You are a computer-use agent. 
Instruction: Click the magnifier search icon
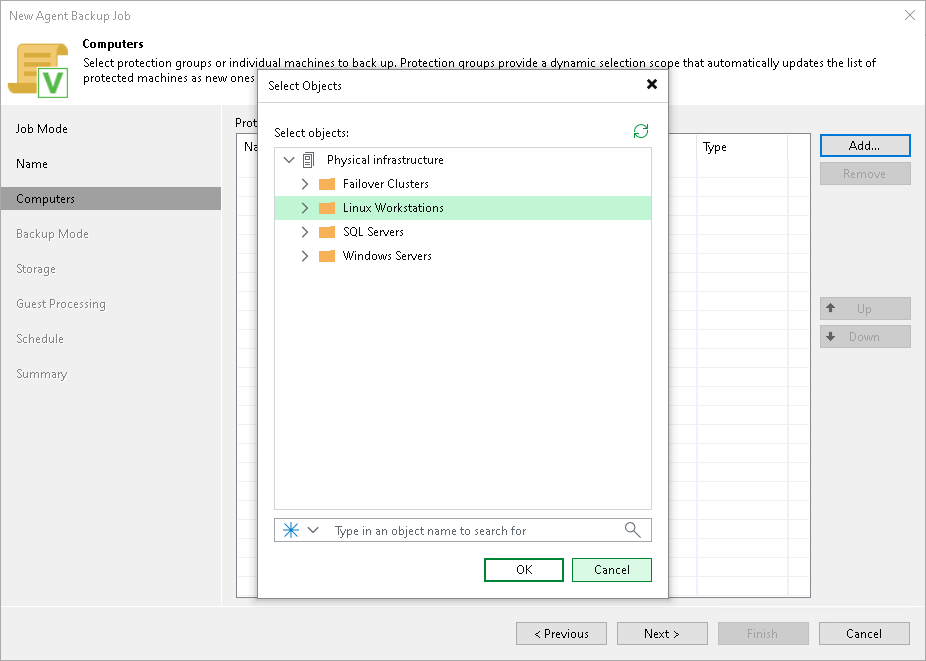pyautogui.click(x=632, y=530)
